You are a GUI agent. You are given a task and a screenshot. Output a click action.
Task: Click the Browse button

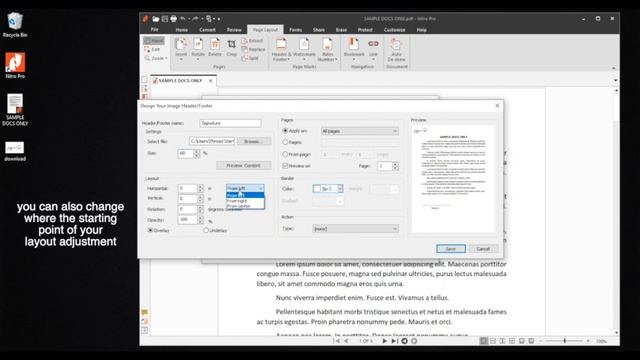pos(253,141)
